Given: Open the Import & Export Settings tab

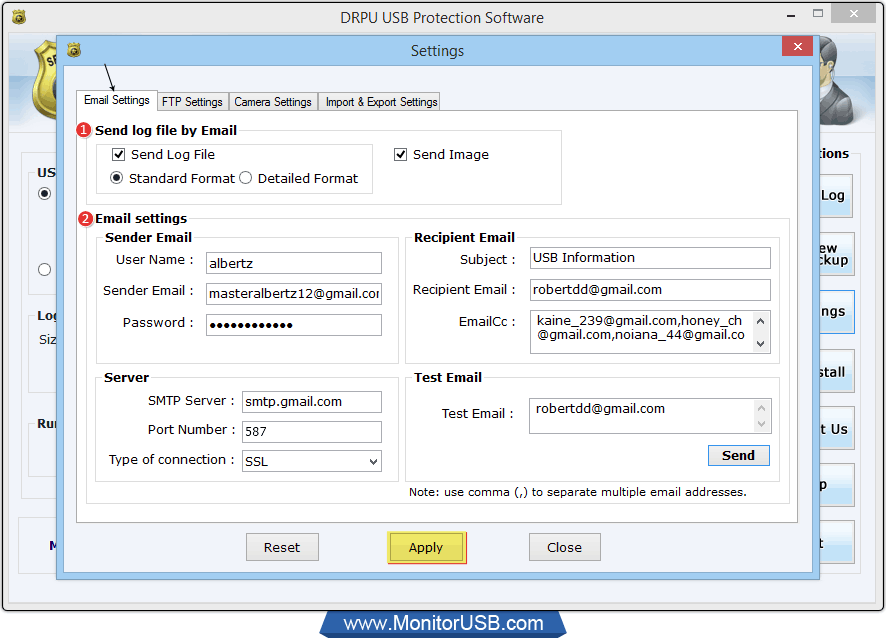Looking at the screenshot, I should coord(381,102).
